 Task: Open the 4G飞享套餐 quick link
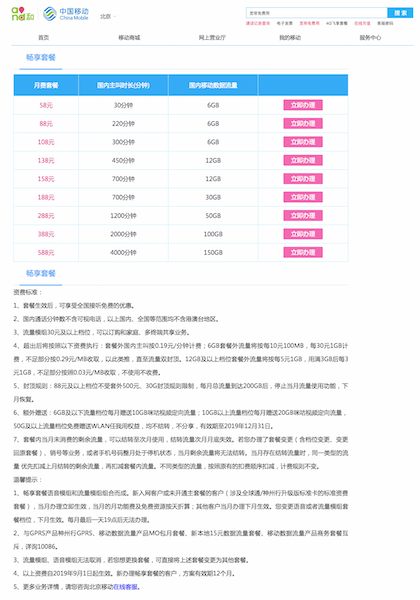tap(337, 23)
